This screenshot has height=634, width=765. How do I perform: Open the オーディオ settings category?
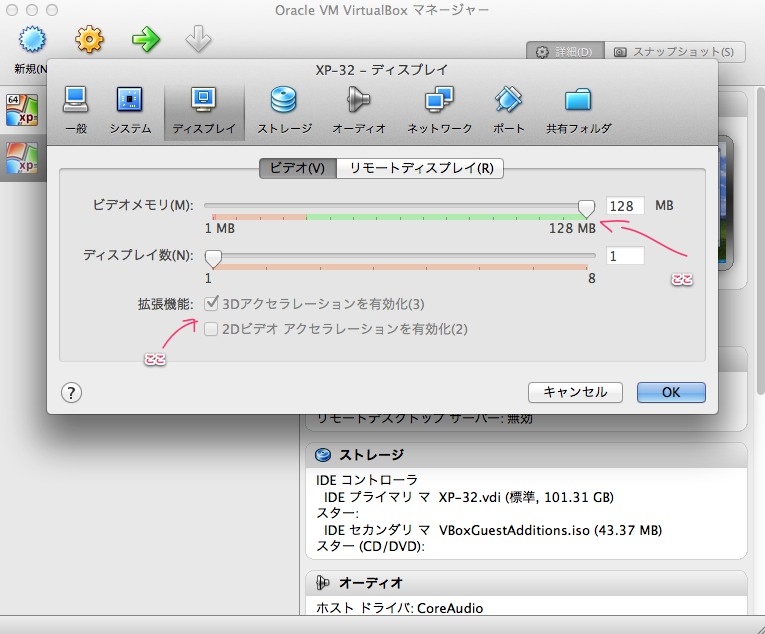coord(359,111)
